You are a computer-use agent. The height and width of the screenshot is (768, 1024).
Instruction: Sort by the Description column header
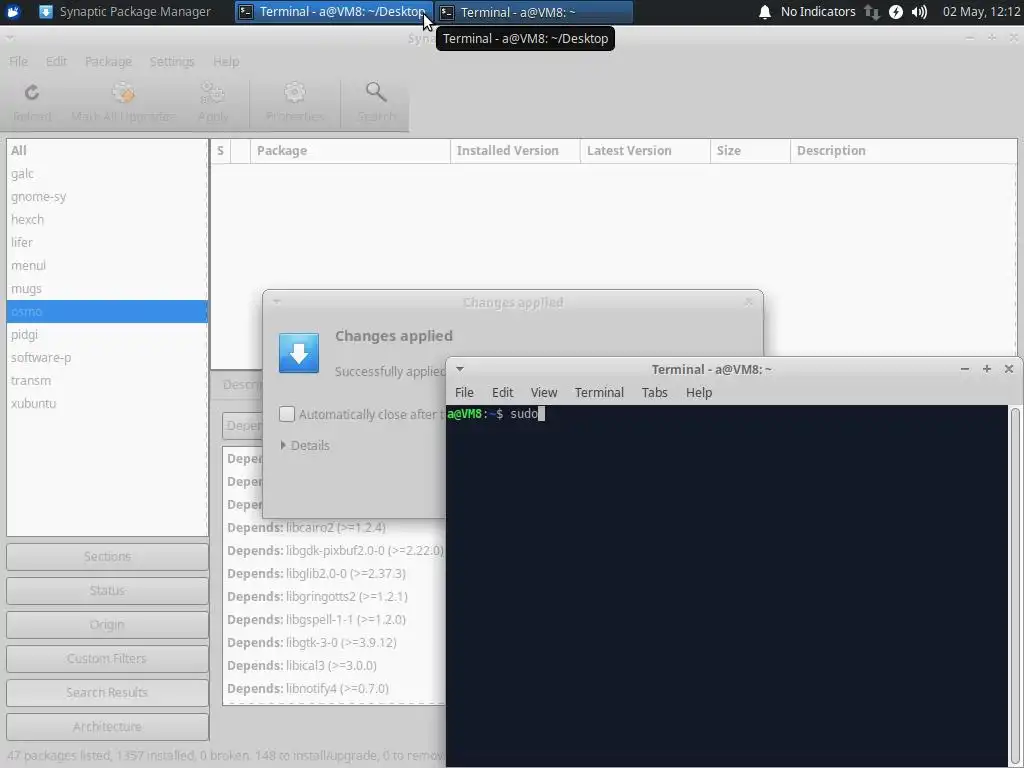pyautogui.click(x=903, y=151)
